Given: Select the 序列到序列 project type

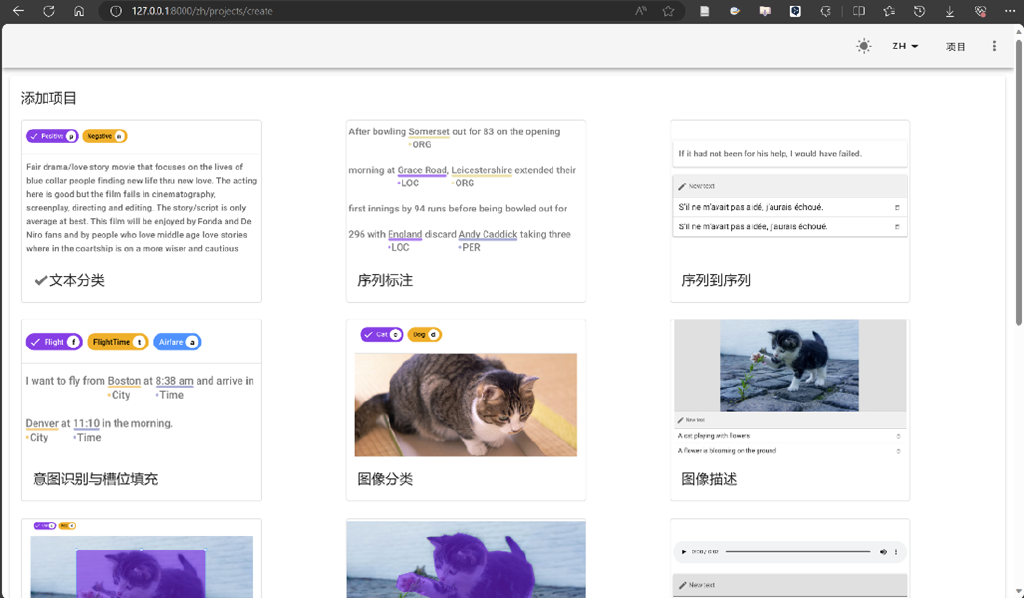Looking at the screenshot, I should [789, 211].
